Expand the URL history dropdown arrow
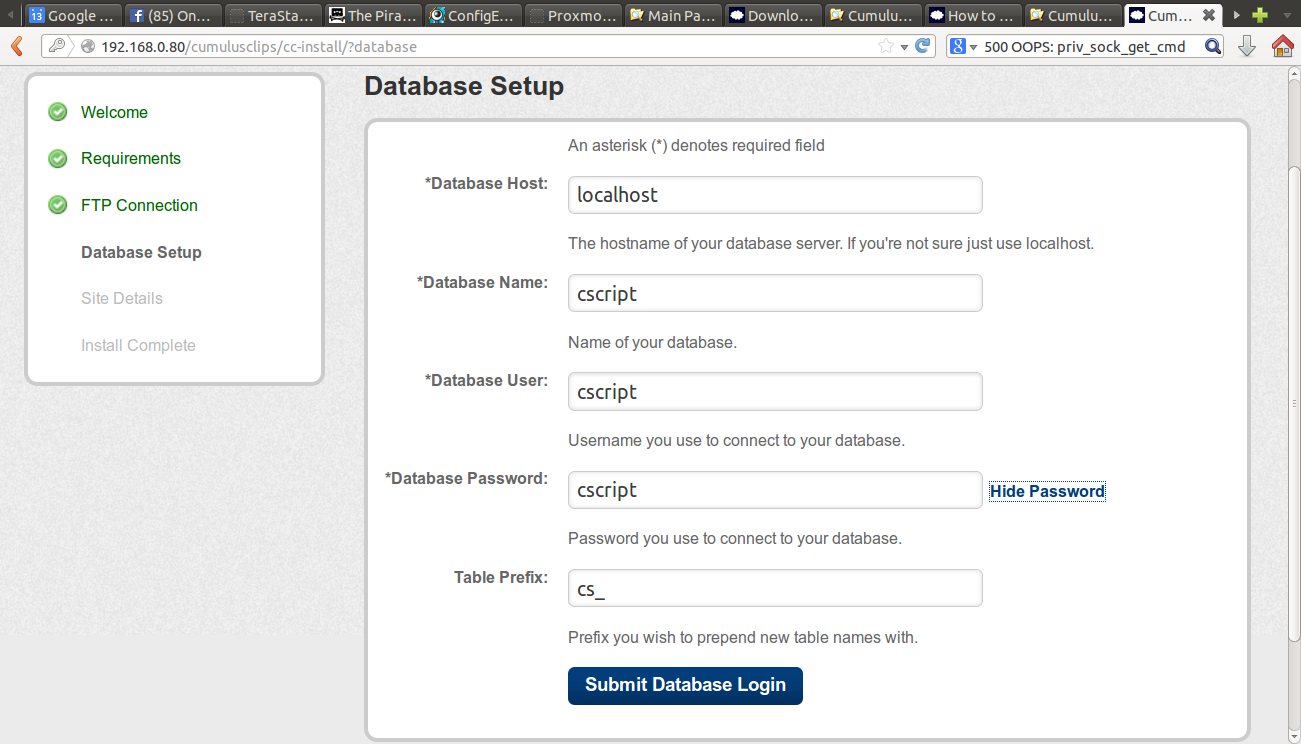 click(904, 46)
